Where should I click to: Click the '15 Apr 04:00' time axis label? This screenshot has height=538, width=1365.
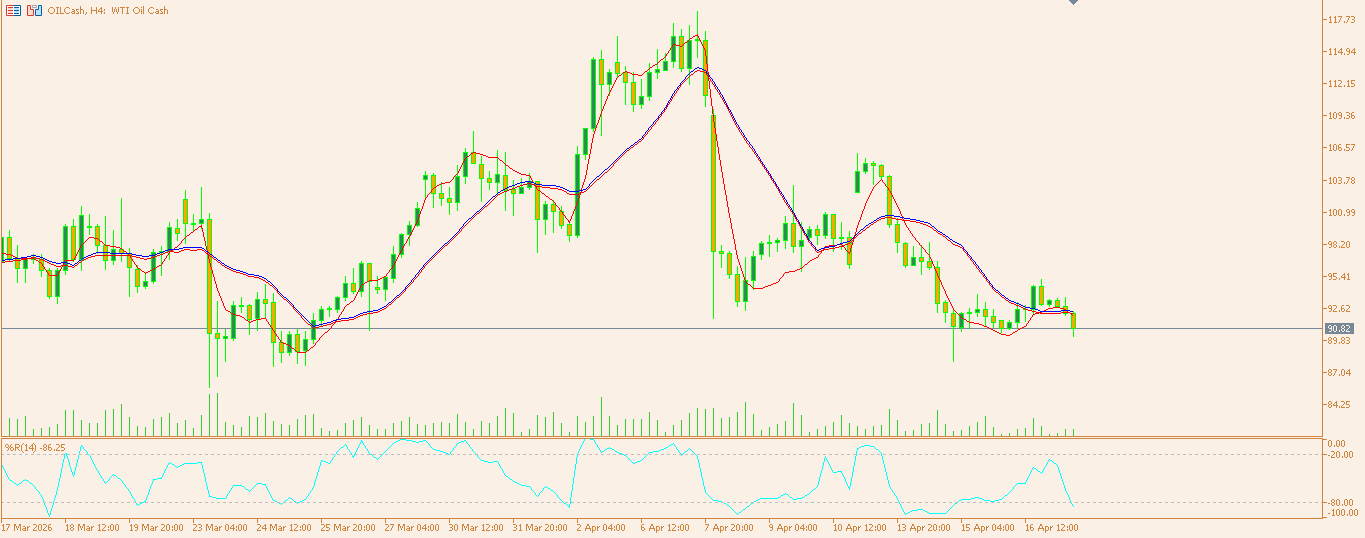pos(989,527)
